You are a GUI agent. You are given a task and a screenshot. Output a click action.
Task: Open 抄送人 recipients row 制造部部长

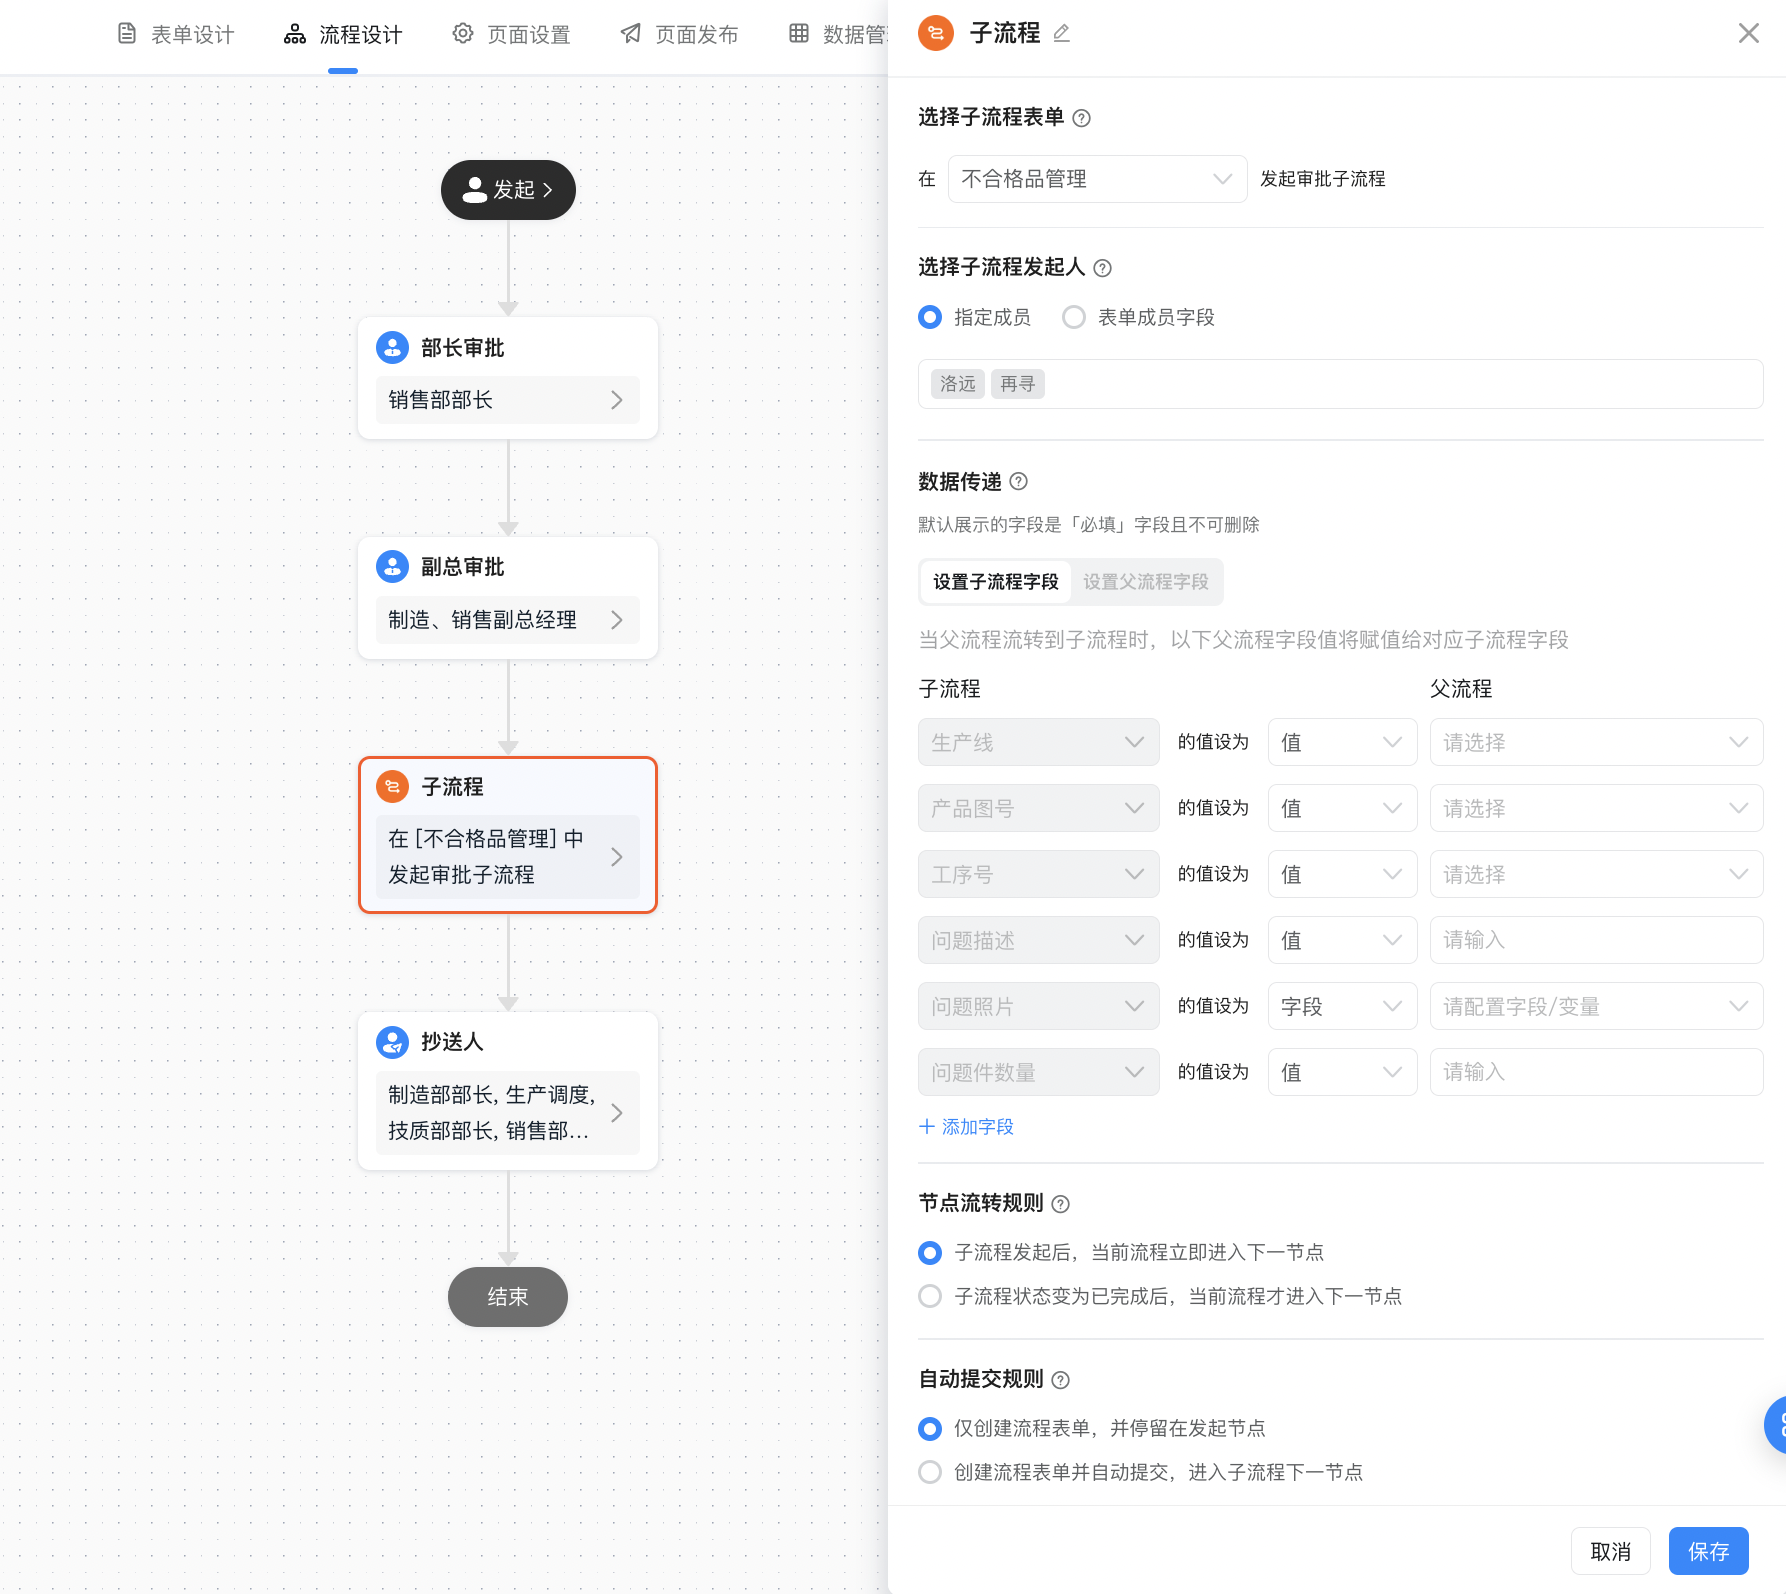click(508, 1113)
